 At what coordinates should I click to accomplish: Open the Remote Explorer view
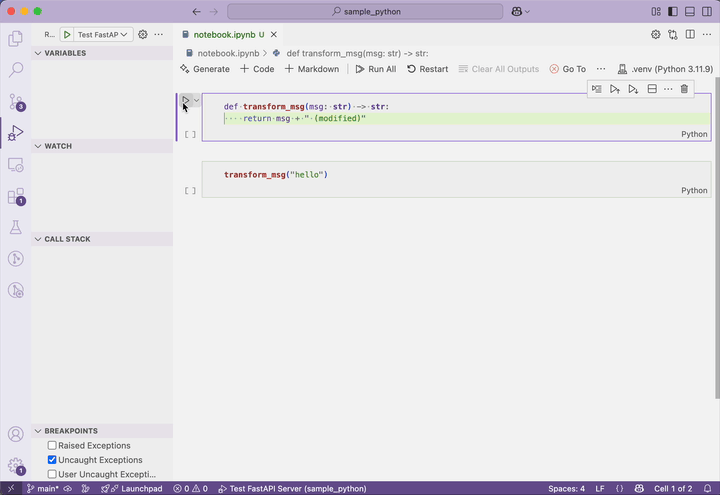pyautogui.click(x=16, y=165)
